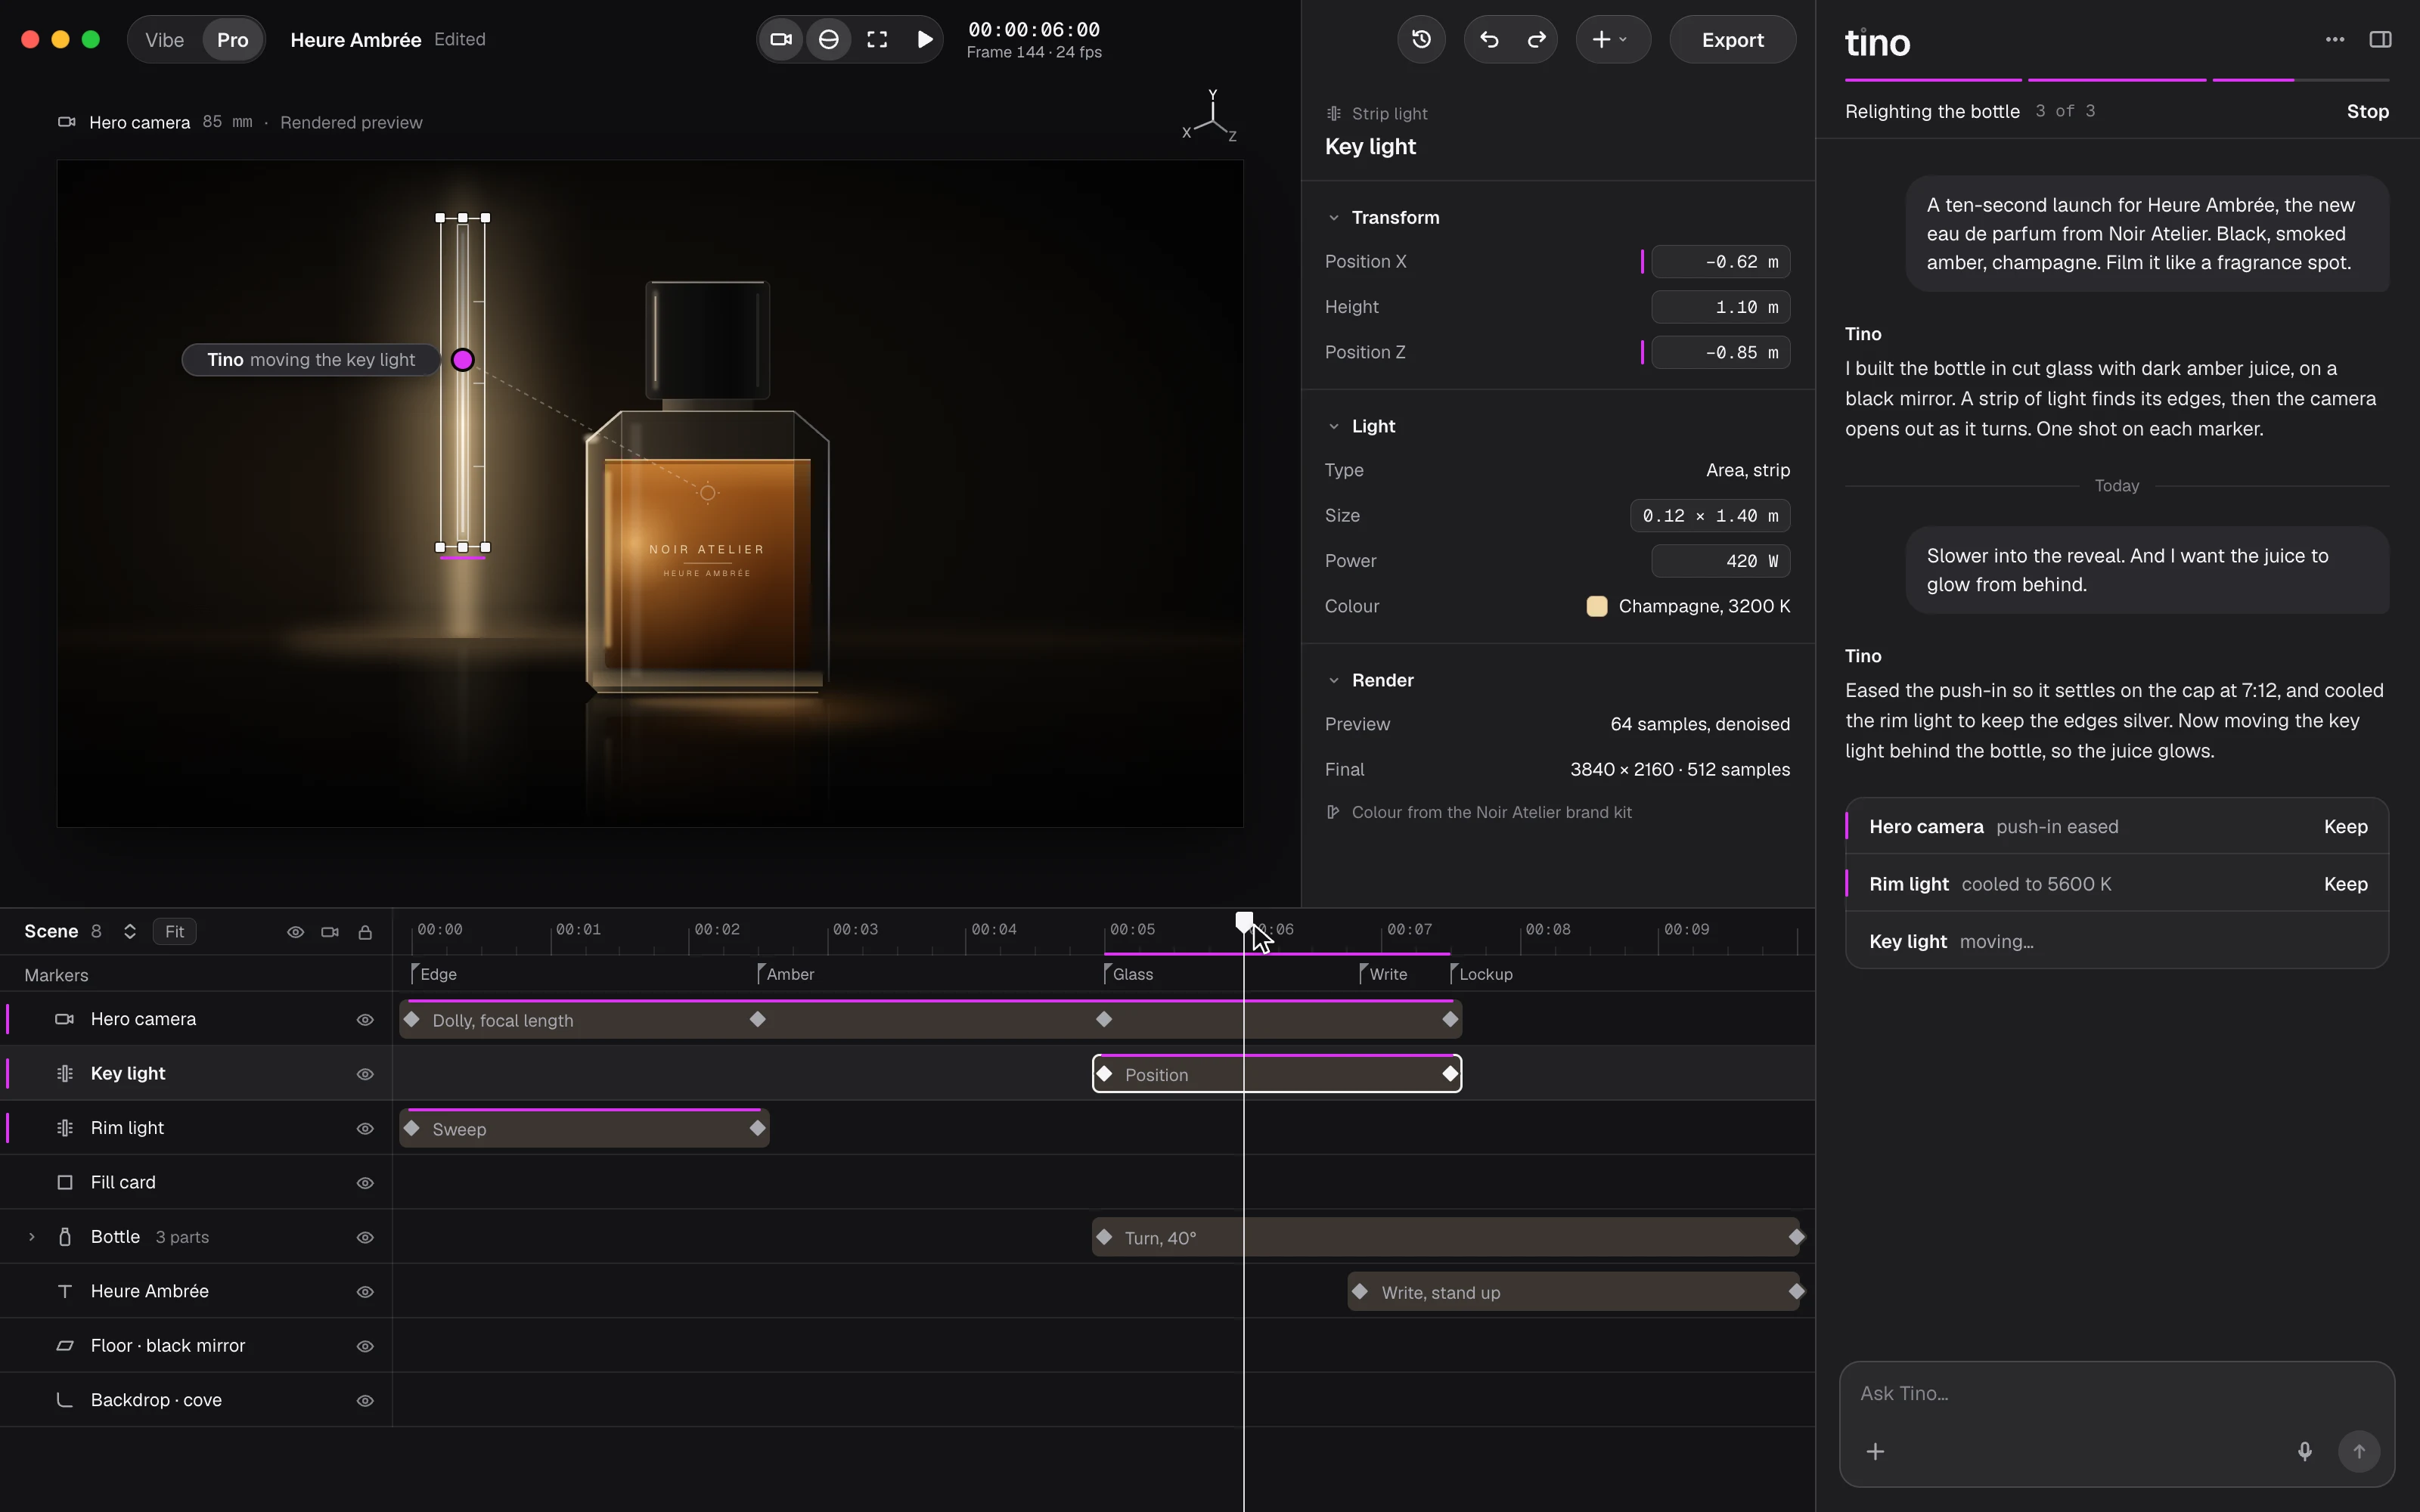
Task: Redo the last change
Action: coord(1537,40)
